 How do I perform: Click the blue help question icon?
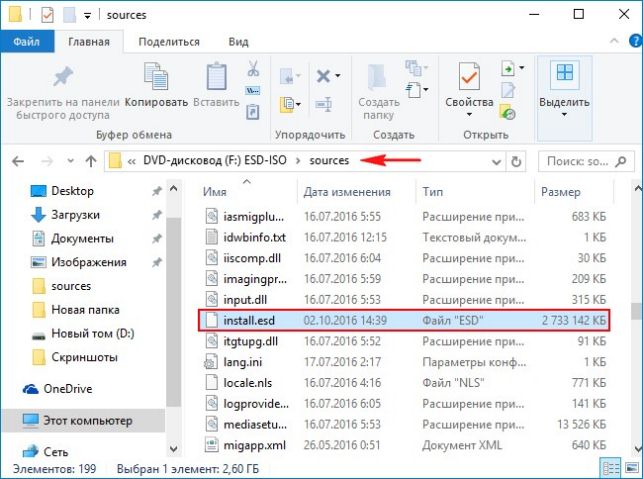635,41
